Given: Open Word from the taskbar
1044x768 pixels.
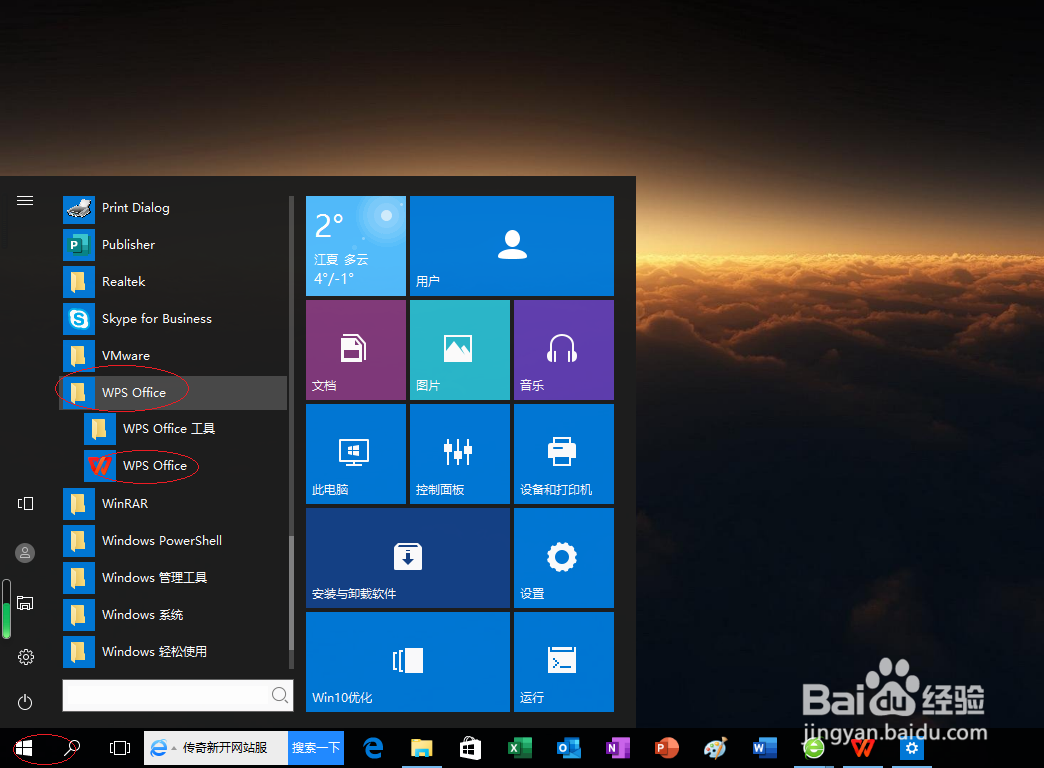Looking at the screenshot, I should click(x=764, y=748).
